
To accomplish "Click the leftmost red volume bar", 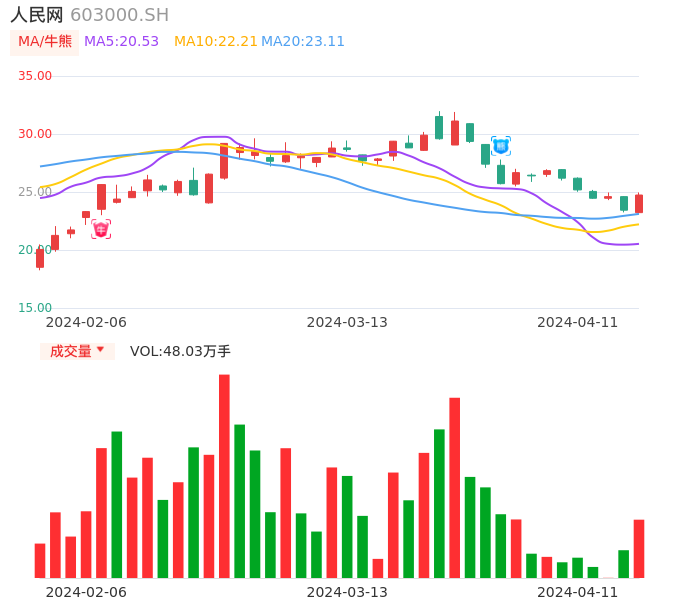I will [x=40, y=560].
